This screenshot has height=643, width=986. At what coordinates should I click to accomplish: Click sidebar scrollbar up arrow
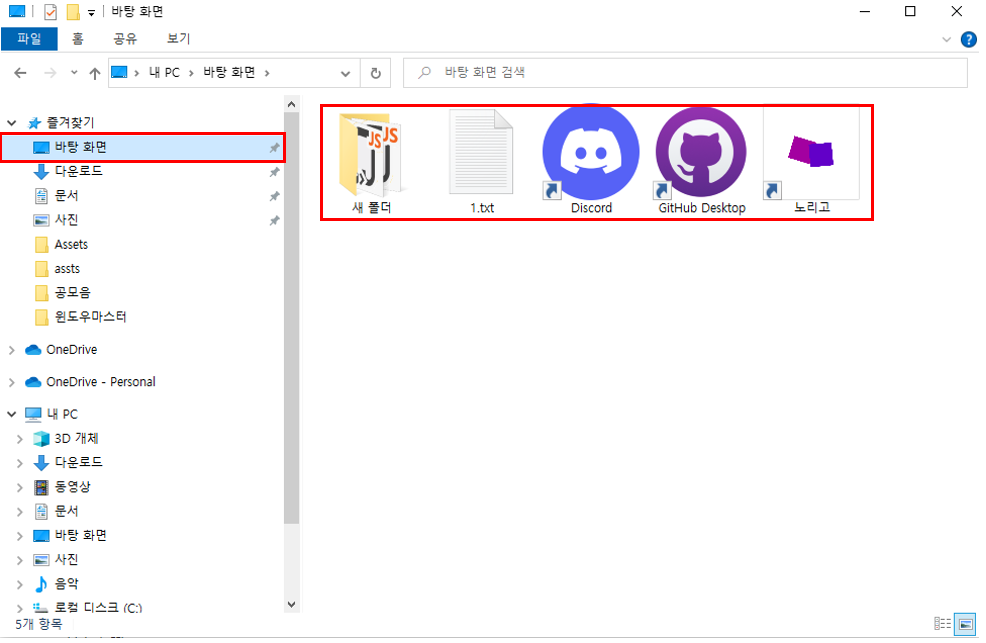tap(291, 104)
